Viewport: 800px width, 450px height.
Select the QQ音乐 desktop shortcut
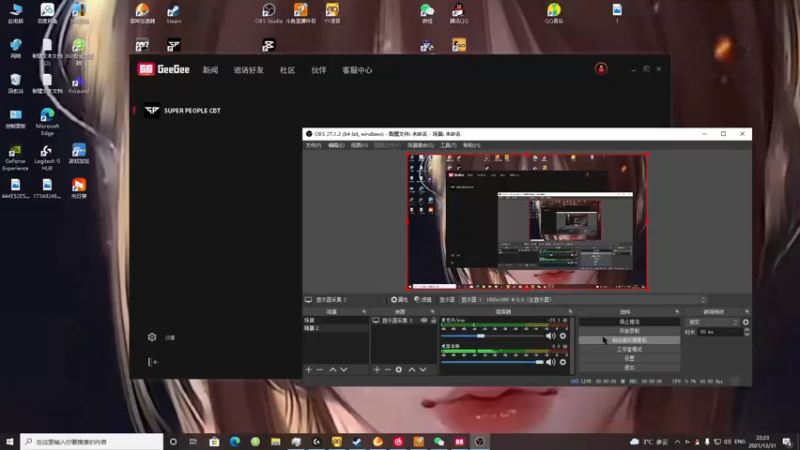pyautogui.click(x=554, y=13)
